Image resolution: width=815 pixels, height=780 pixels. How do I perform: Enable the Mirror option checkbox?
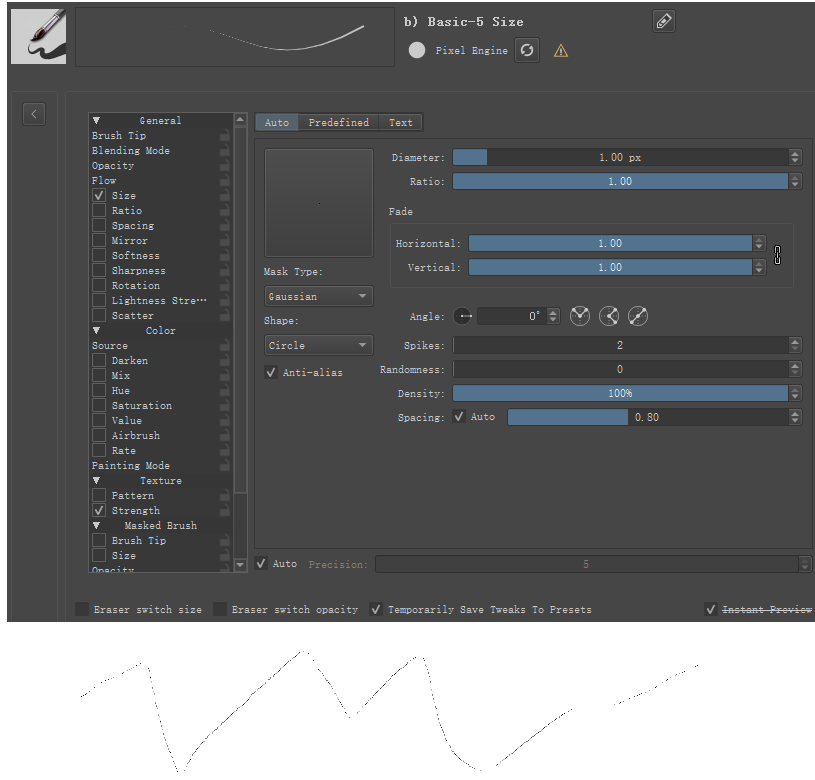pyautogui.click(x=99, y=241)
